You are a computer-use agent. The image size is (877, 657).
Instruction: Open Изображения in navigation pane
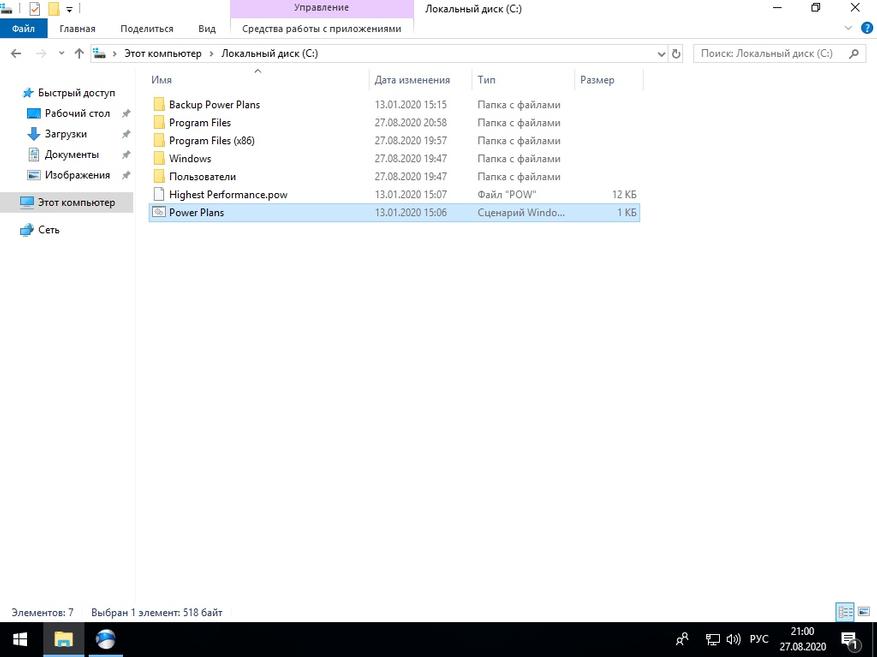pos(77,175)
